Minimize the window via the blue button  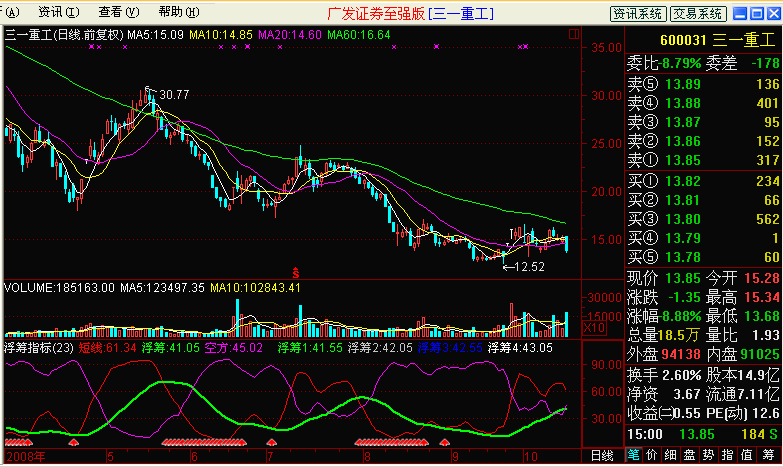(740, 13)
